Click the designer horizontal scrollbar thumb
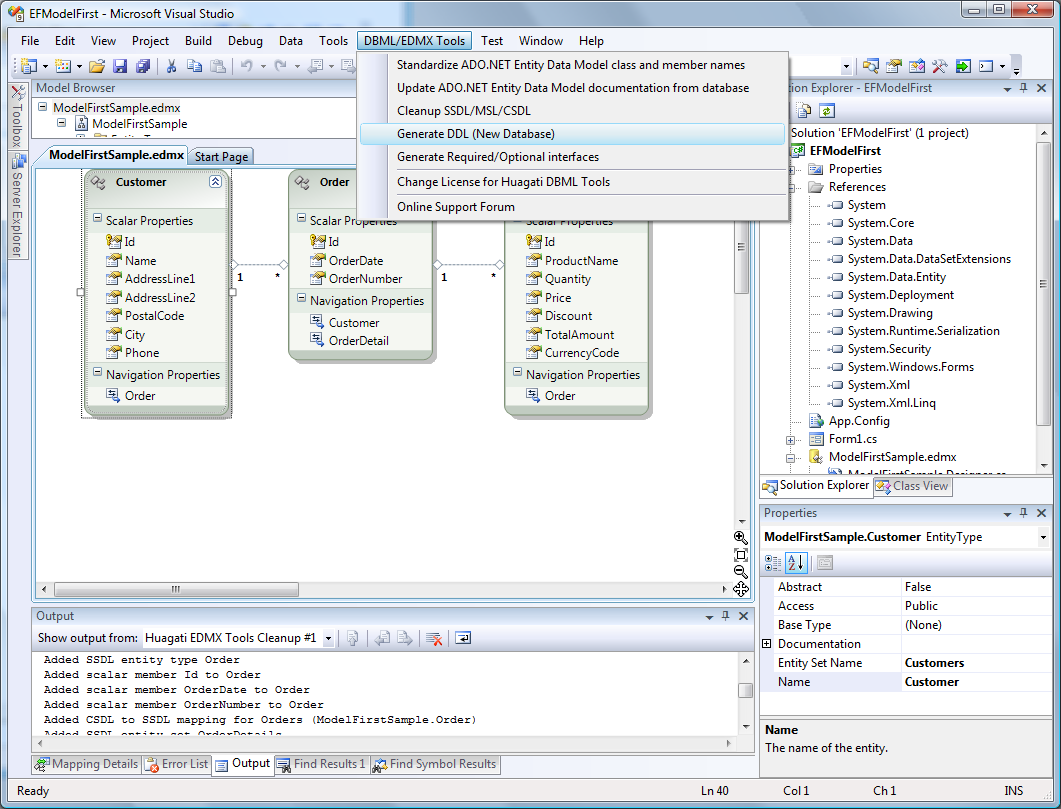Image resolution: width=1061 pixels, height=809 pixels. [176, 590]
